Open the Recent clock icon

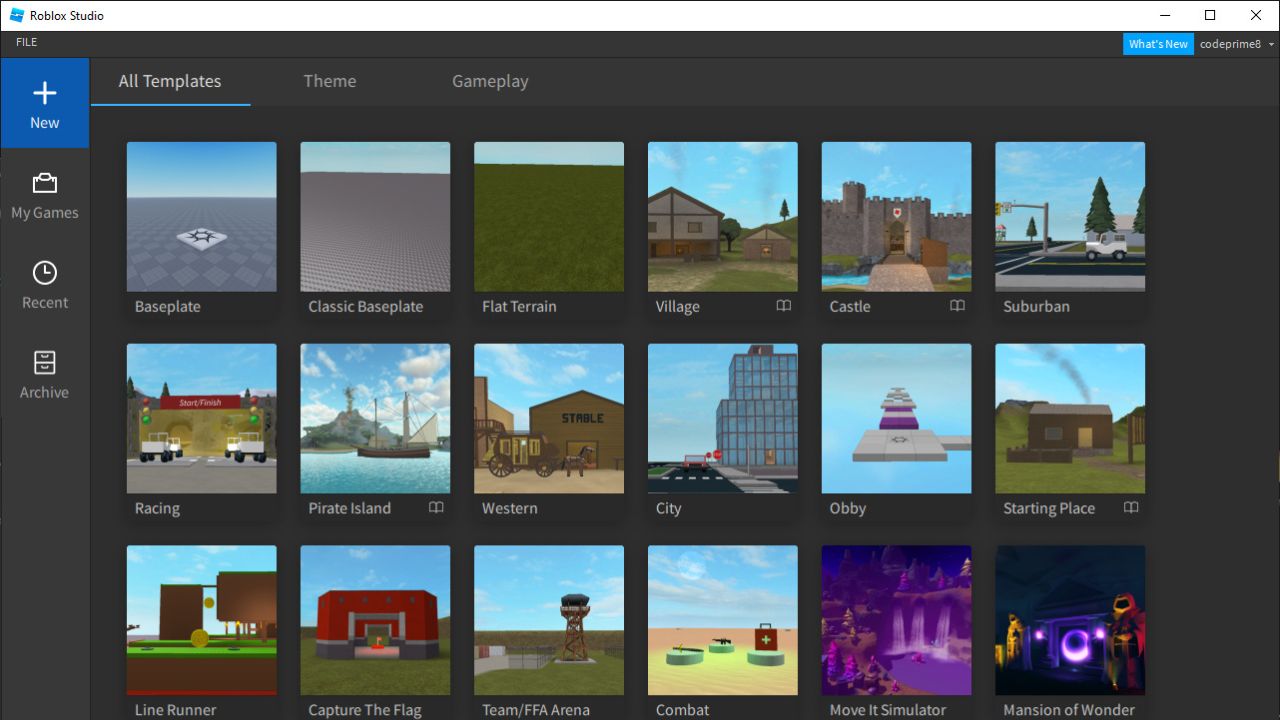tap(44, 273)
